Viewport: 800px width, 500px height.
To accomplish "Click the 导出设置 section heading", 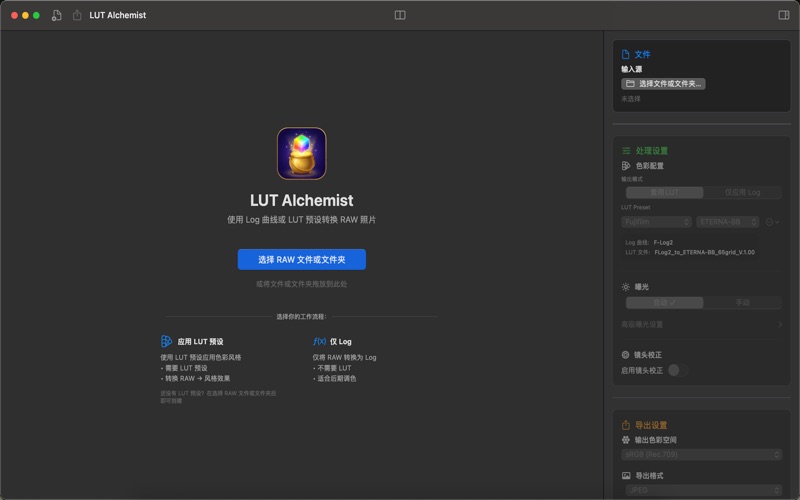I will click(x=651, y=425).
